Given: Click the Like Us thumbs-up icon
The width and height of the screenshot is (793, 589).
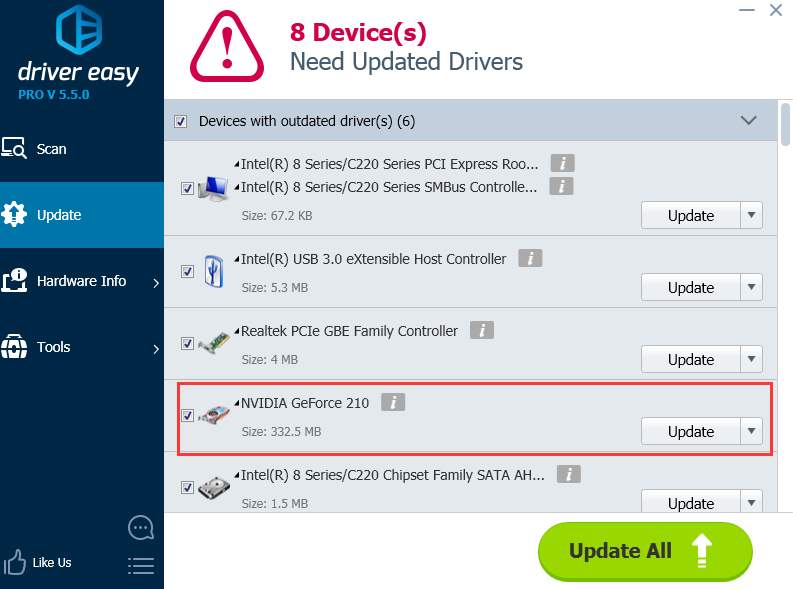Looking at the screenshot, I should tap(15, 562).
